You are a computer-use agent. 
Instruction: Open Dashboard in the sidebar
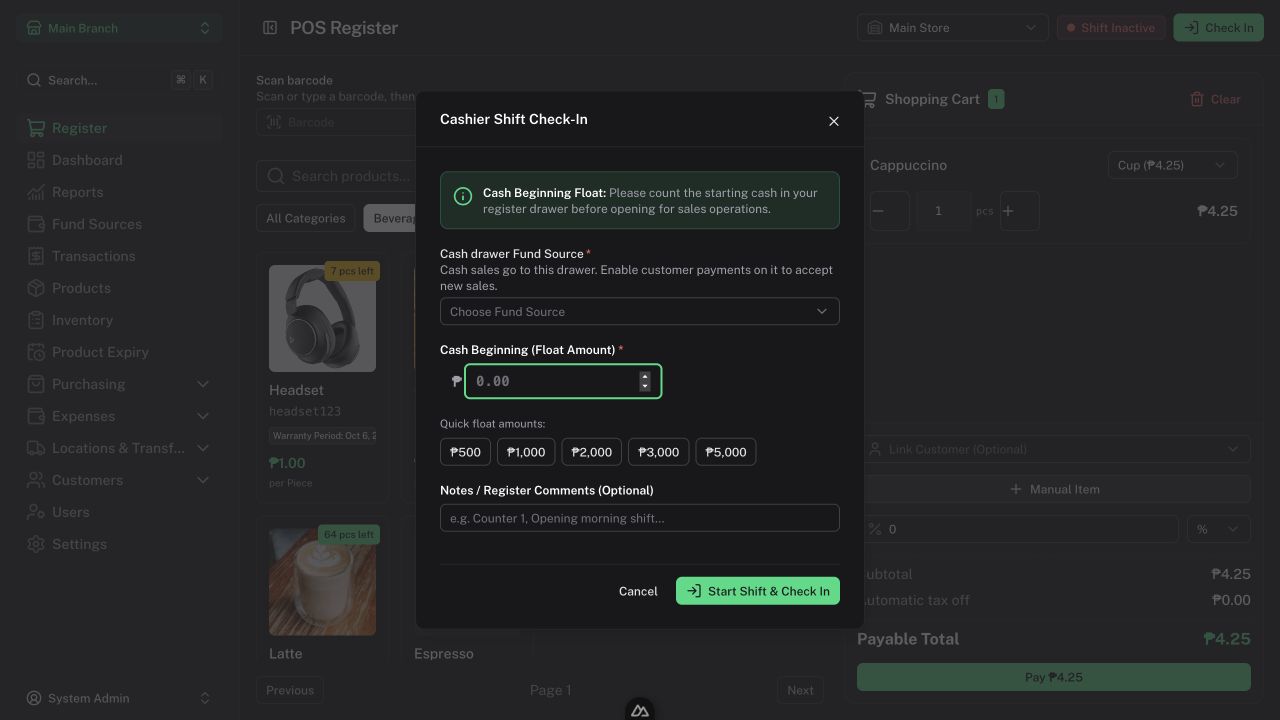click(119, 160)
